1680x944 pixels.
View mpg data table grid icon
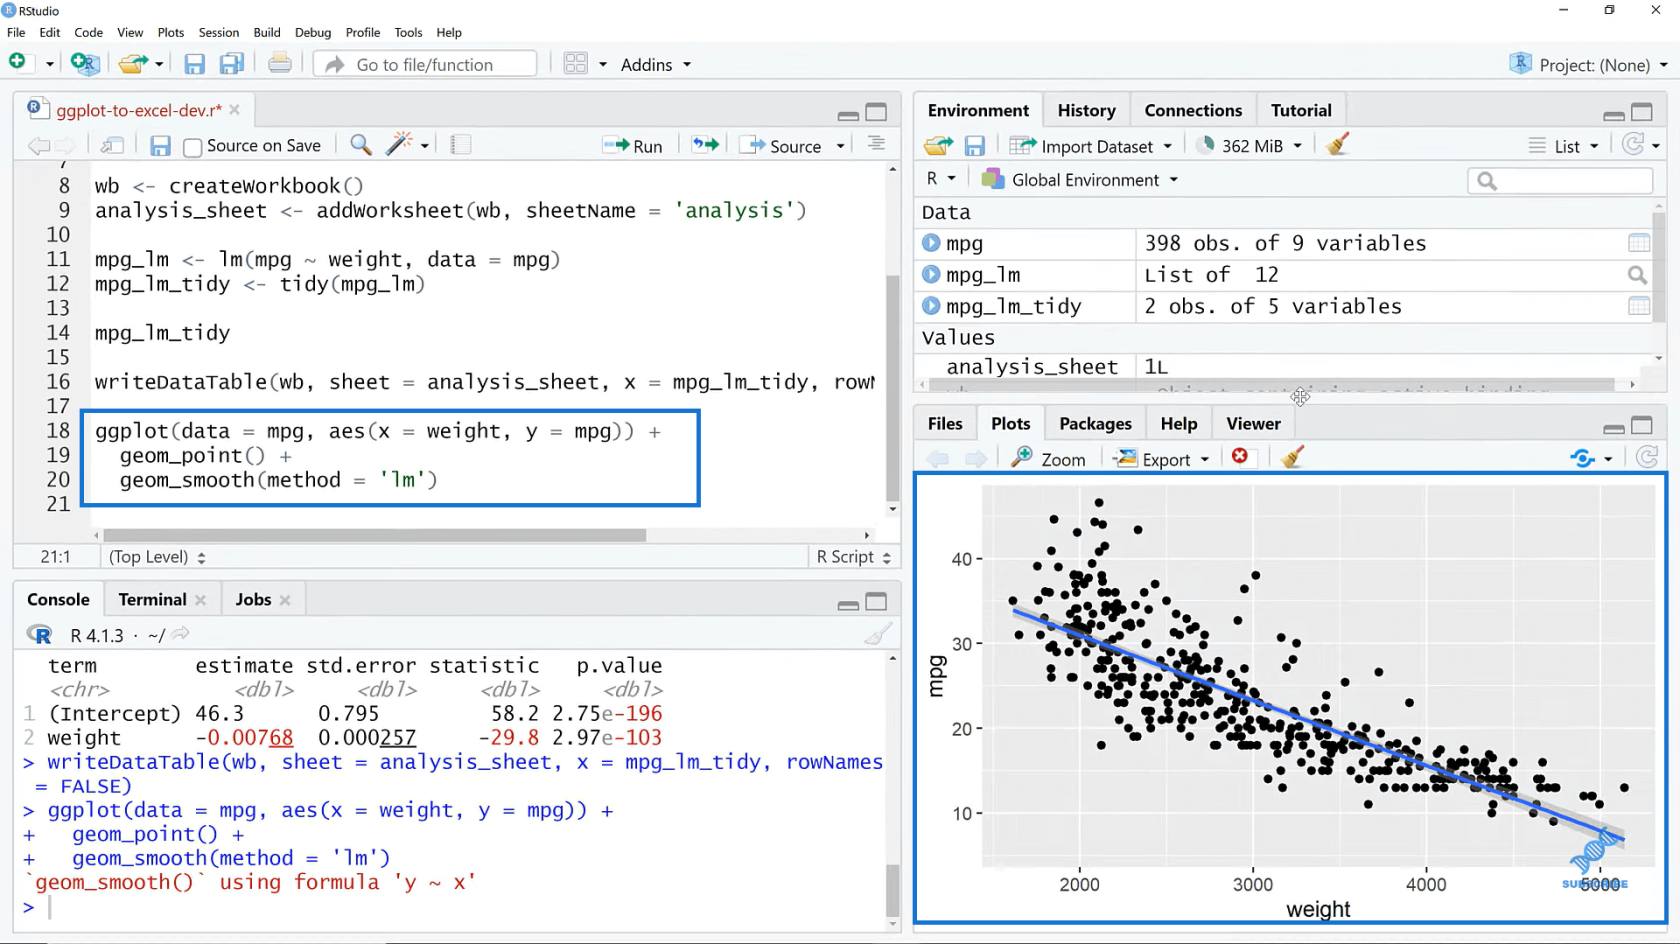[1638, 243]
